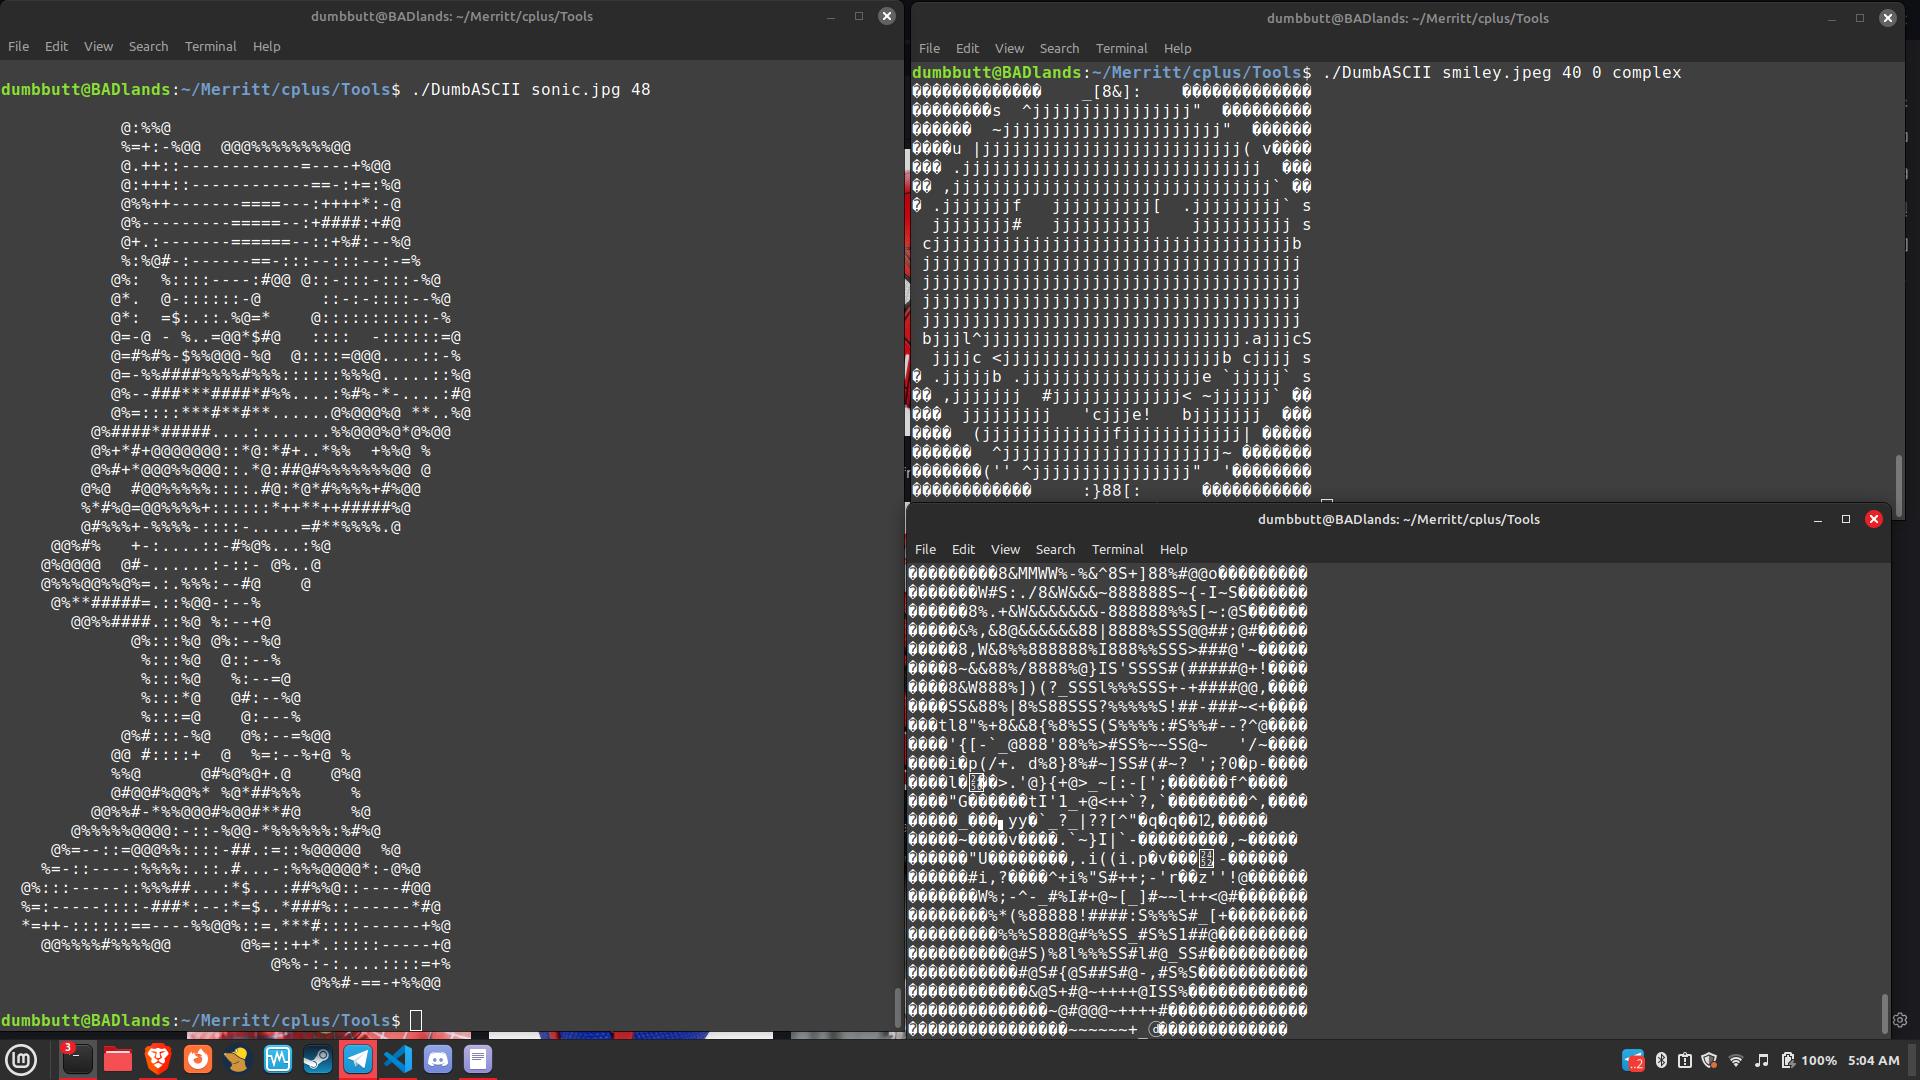Click scrollbar of the sonic.jpg terminal
1920x1080 pixels.
897,1008
